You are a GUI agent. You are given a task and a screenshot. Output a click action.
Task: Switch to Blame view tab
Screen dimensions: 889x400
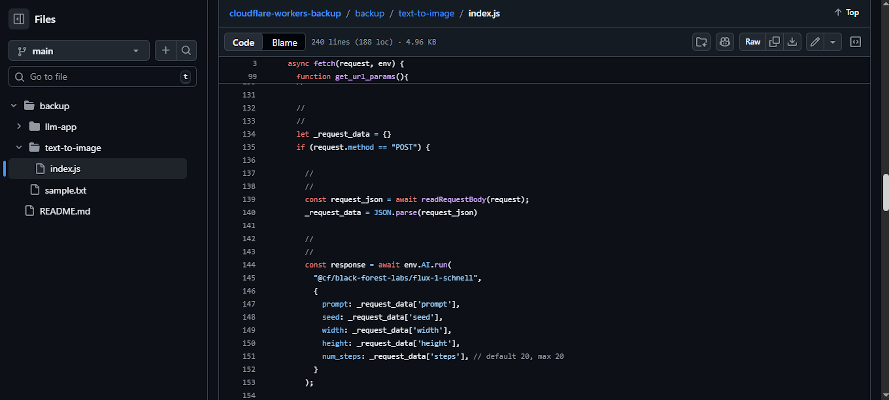point(285,42)
